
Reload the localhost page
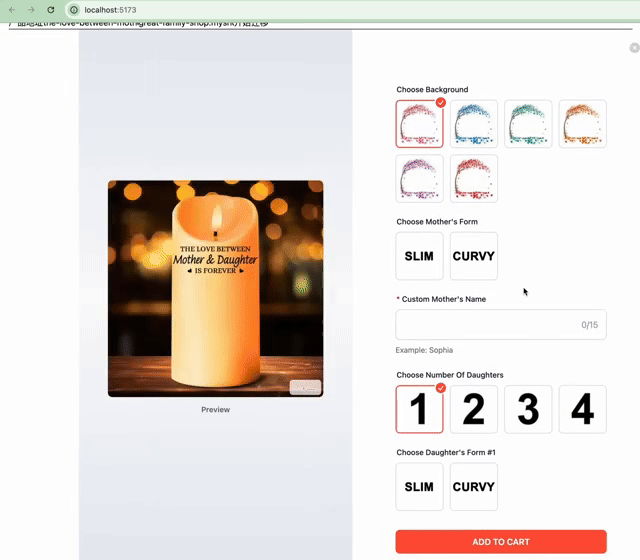click(51, 10)
